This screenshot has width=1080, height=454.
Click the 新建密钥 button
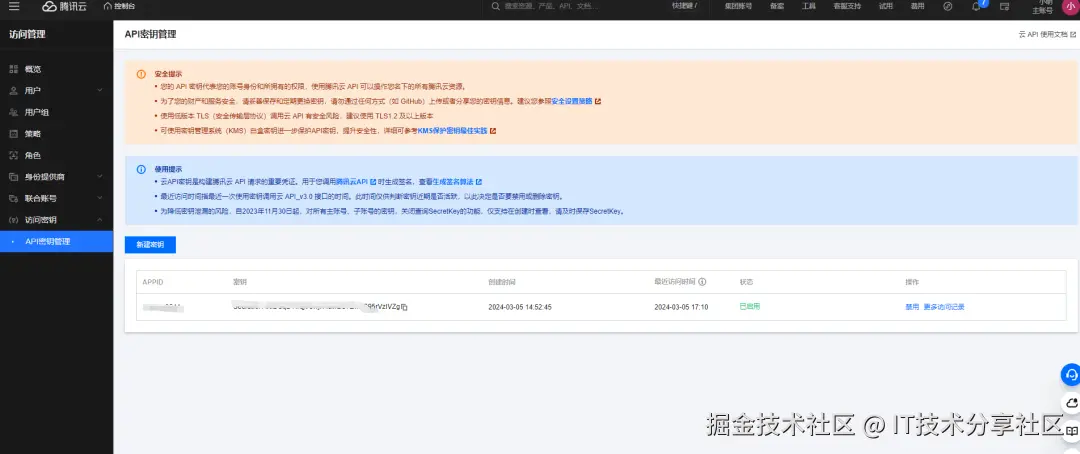[150, 245]
